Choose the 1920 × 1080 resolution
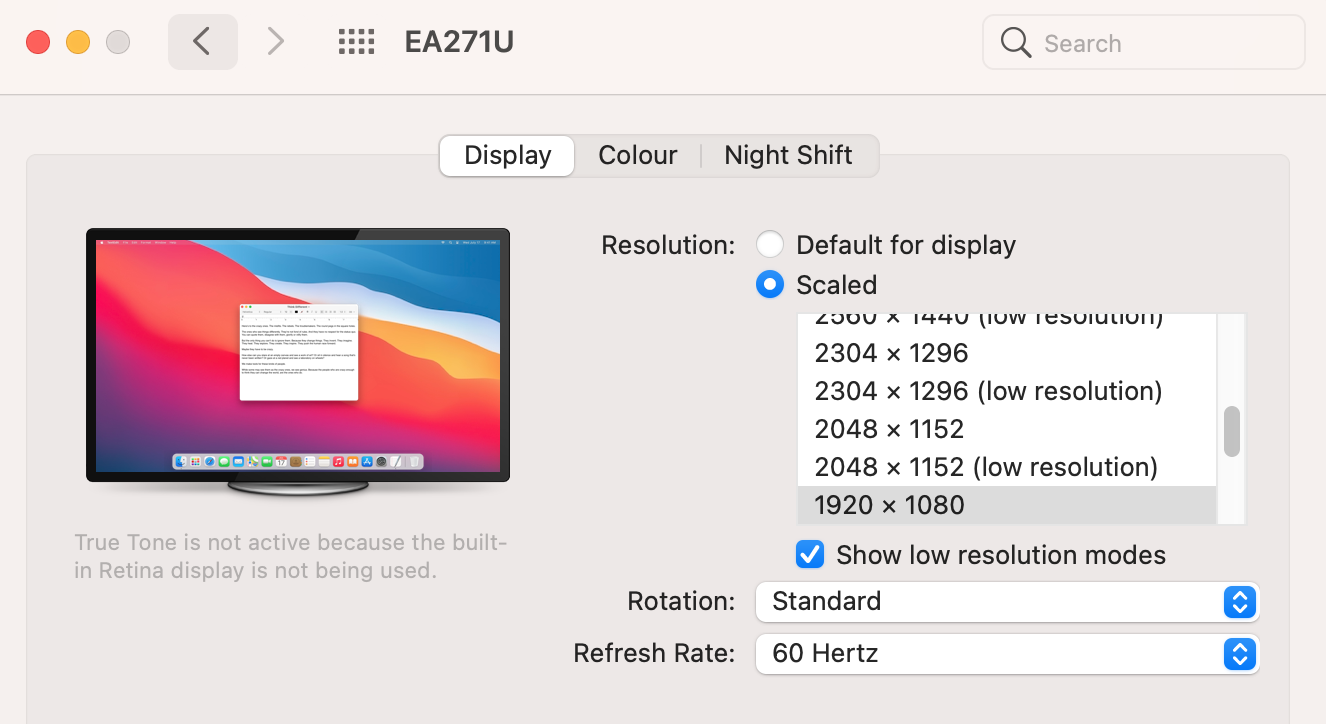Viewport: 1326px width, 724px height. point(889,505)
